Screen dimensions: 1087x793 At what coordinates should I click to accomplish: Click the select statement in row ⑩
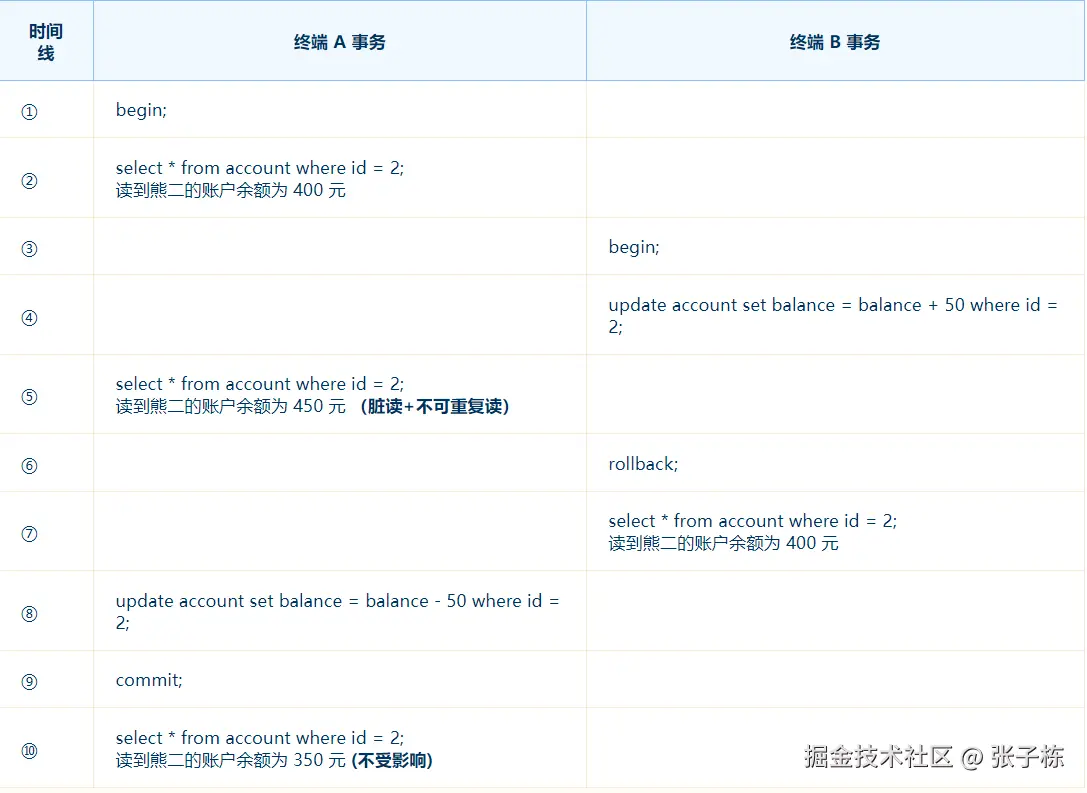[x=260, y=738]
